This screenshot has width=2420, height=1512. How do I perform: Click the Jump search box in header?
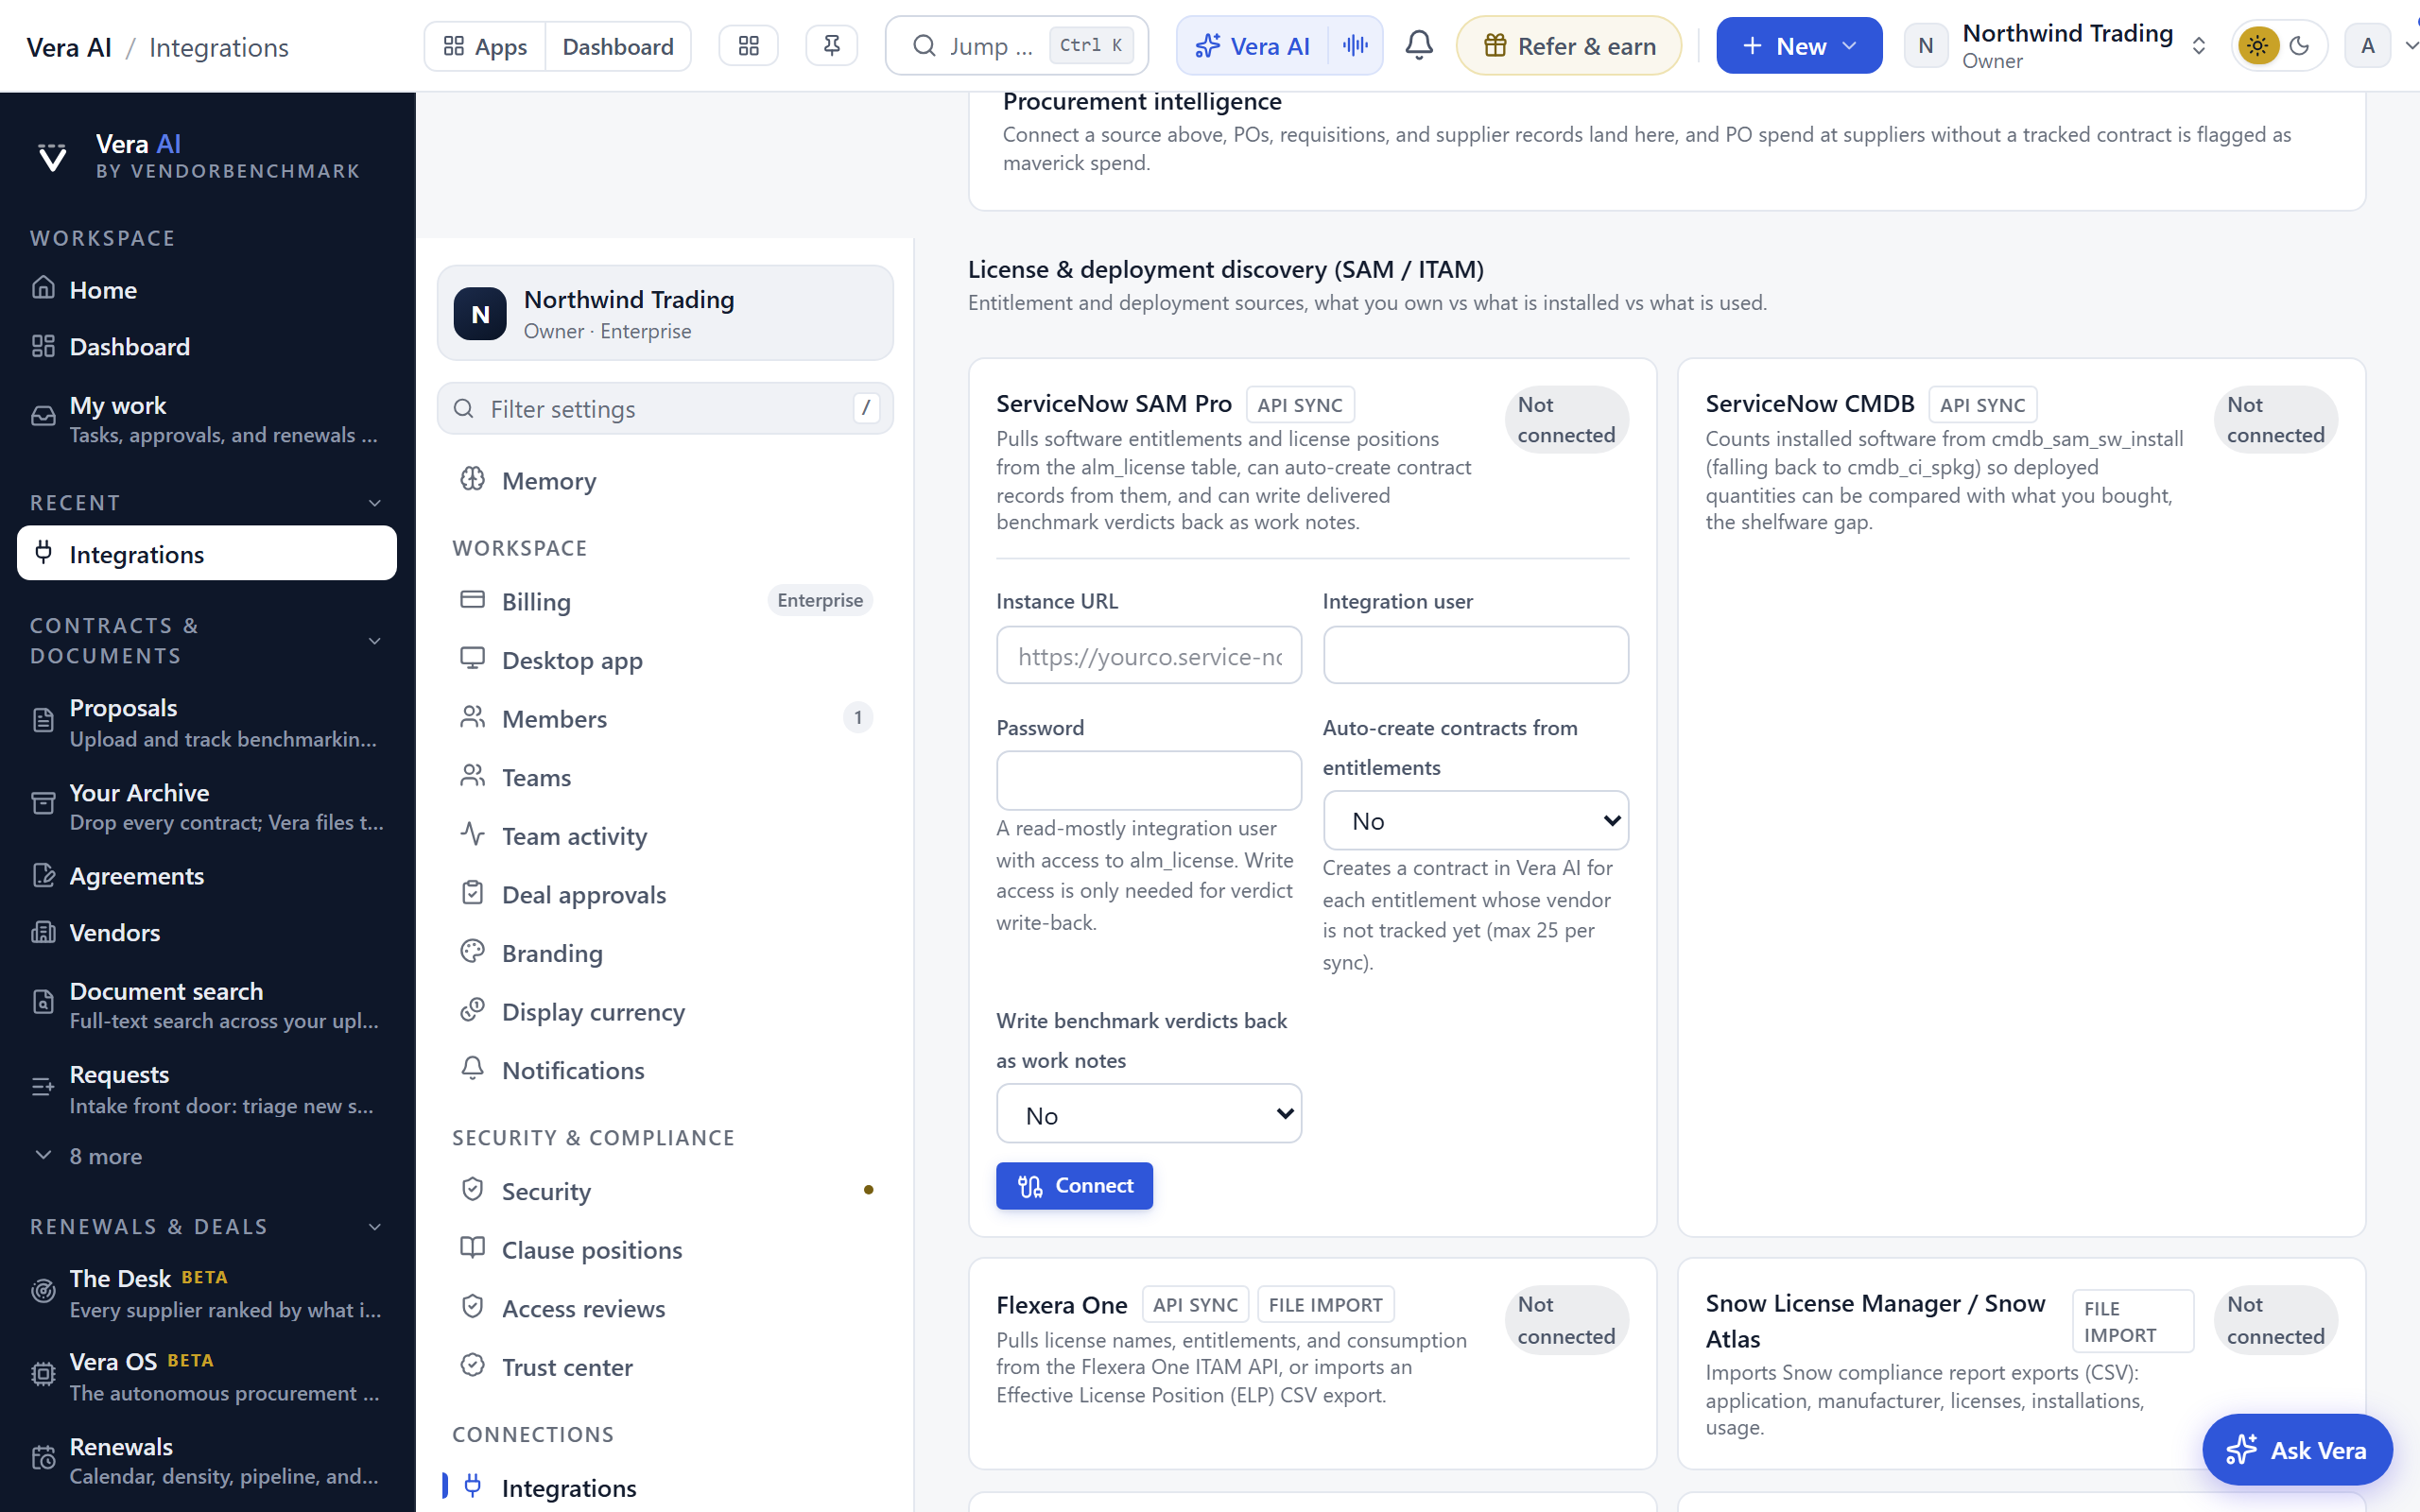1016,46
